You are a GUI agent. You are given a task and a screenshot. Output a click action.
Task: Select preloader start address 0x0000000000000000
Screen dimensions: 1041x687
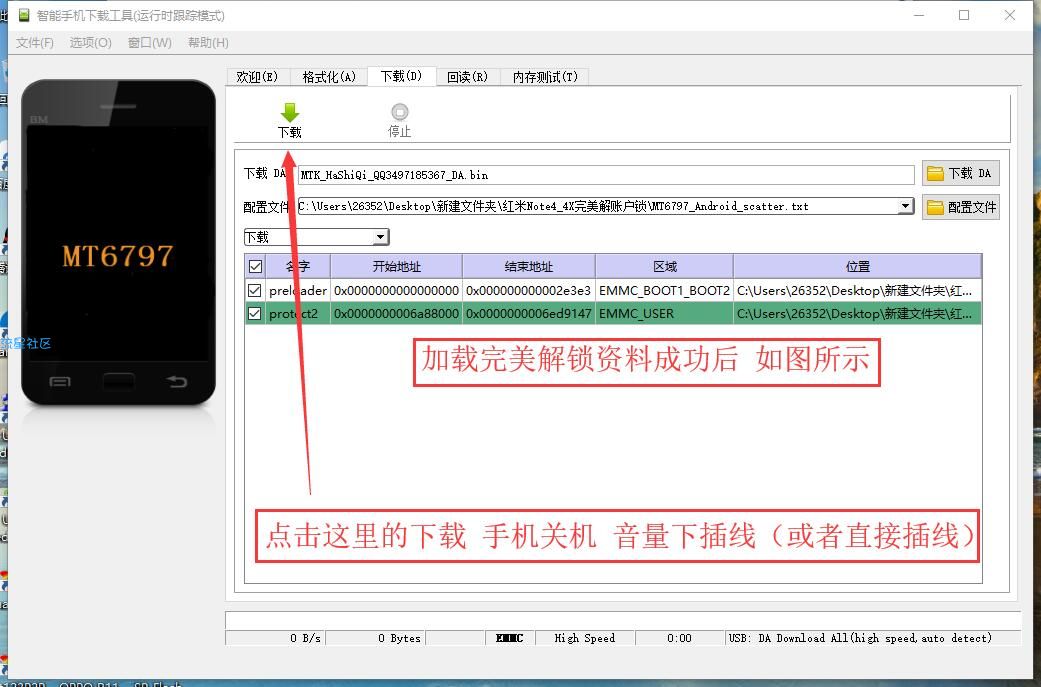396,291
